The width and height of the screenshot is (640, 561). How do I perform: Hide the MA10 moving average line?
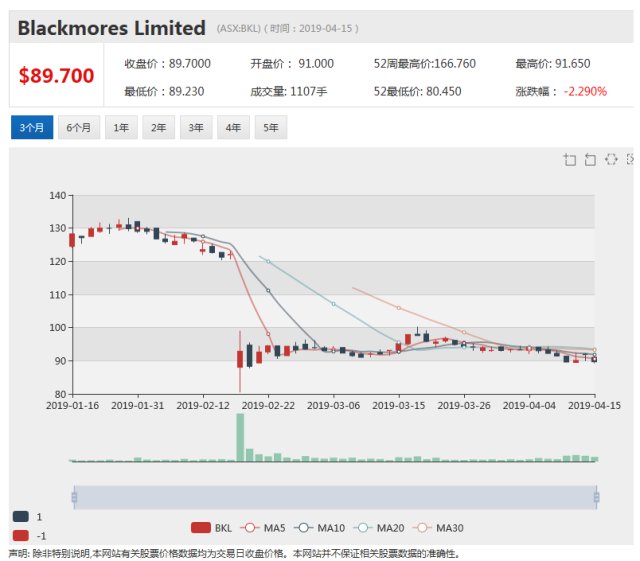click(x=327, y=527)
